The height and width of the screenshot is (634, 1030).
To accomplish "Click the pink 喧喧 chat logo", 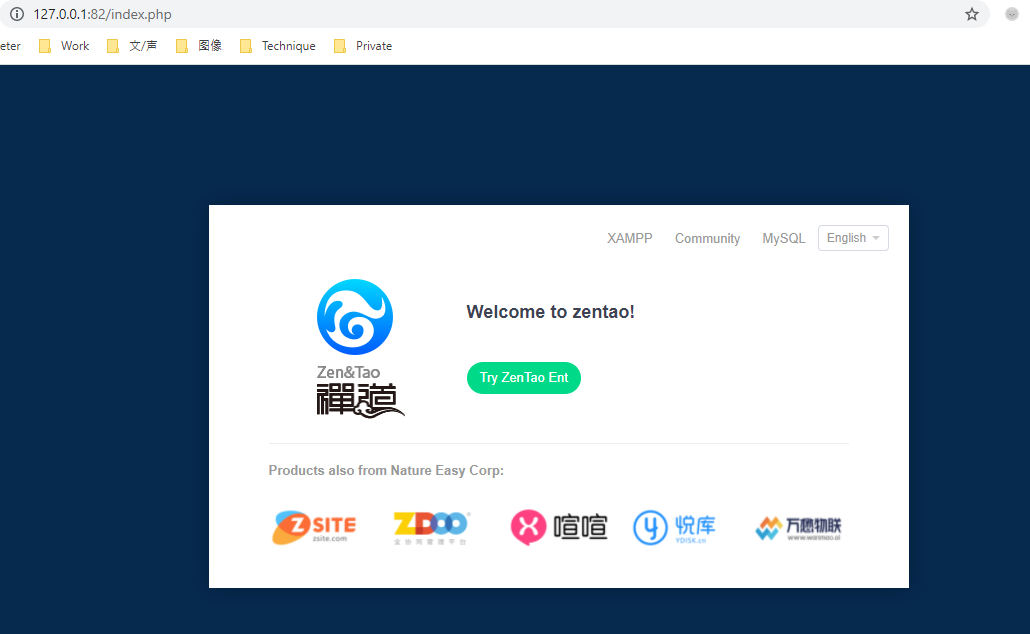I will click(559, 527).
